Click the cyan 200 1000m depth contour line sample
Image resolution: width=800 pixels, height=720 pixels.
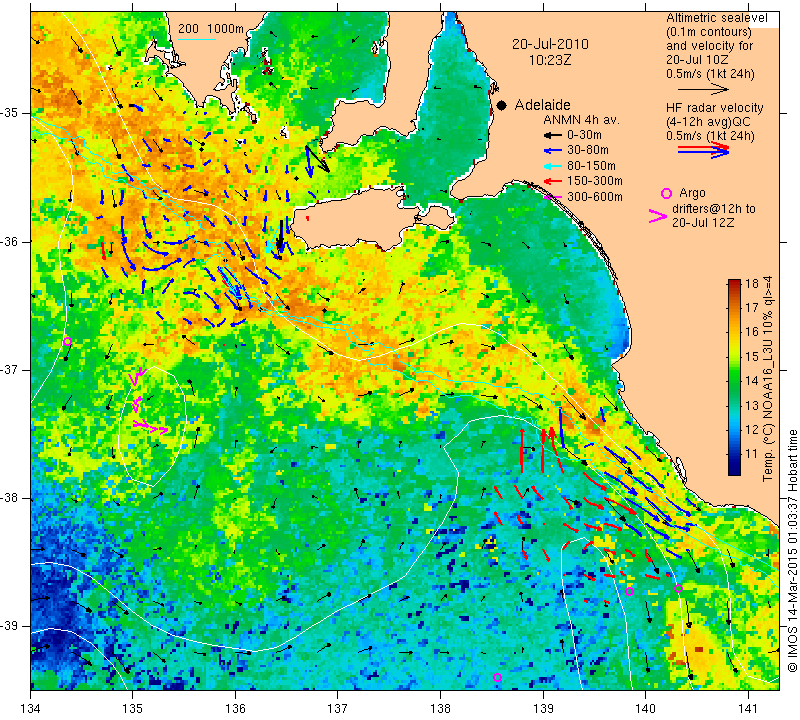coord(197,39)
